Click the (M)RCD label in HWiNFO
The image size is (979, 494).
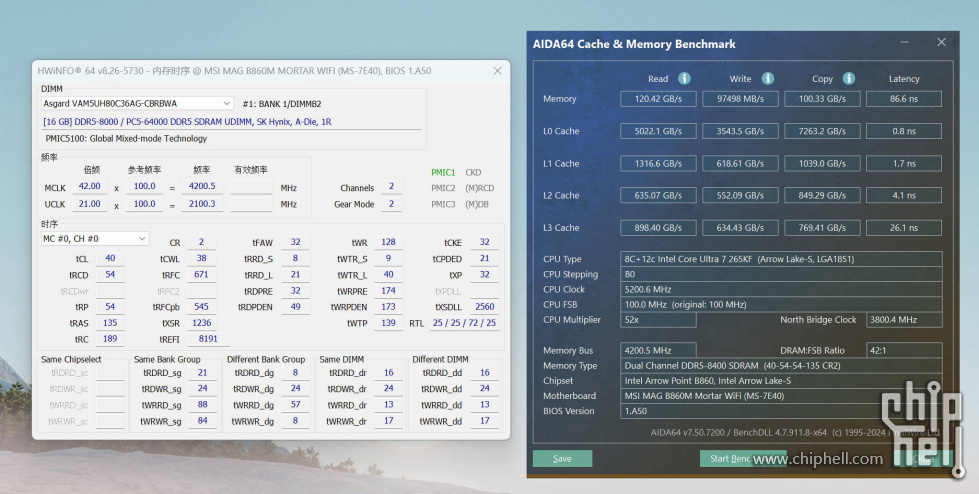478,188
